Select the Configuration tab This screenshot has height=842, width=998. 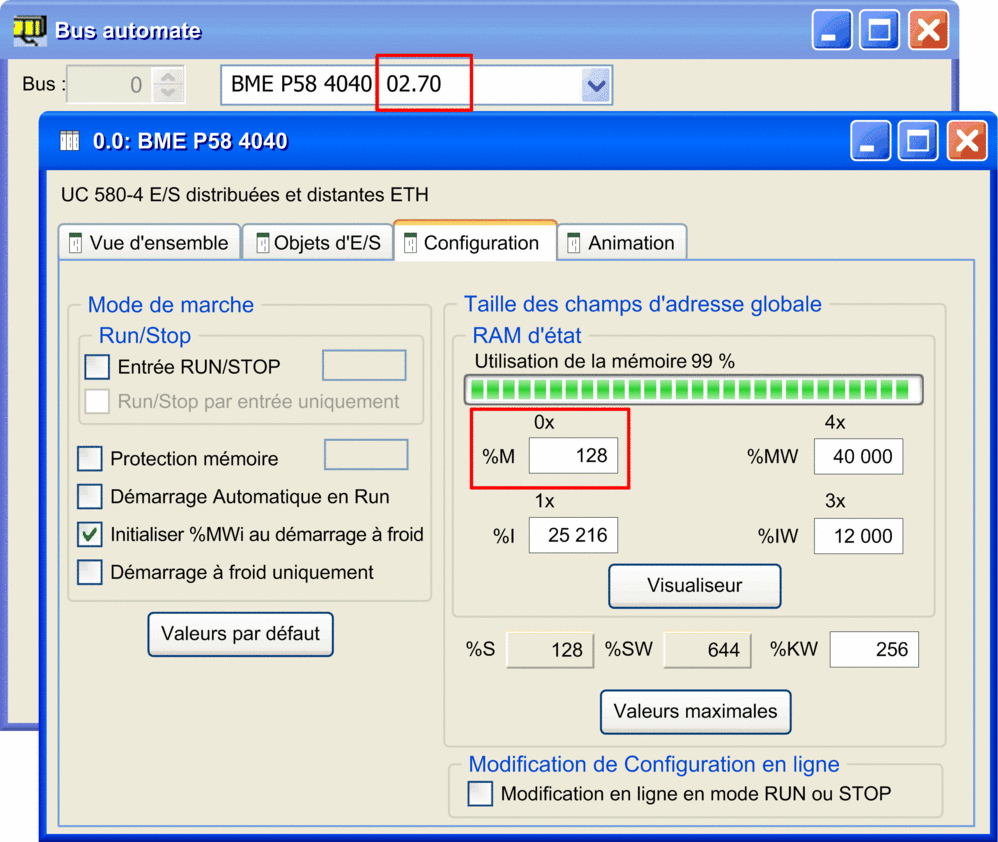point(475,242)
